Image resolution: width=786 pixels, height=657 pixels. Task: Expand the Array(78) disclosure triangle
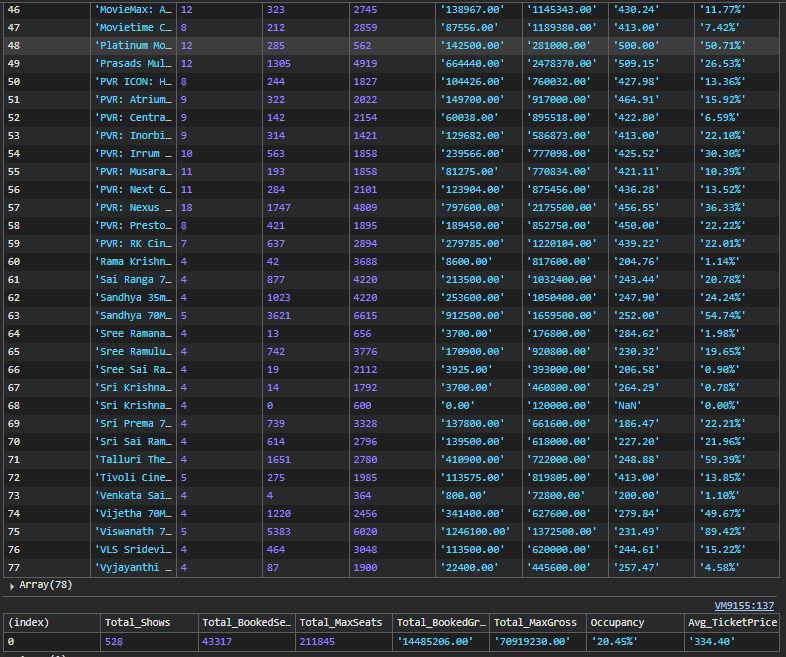coord(12,586)
